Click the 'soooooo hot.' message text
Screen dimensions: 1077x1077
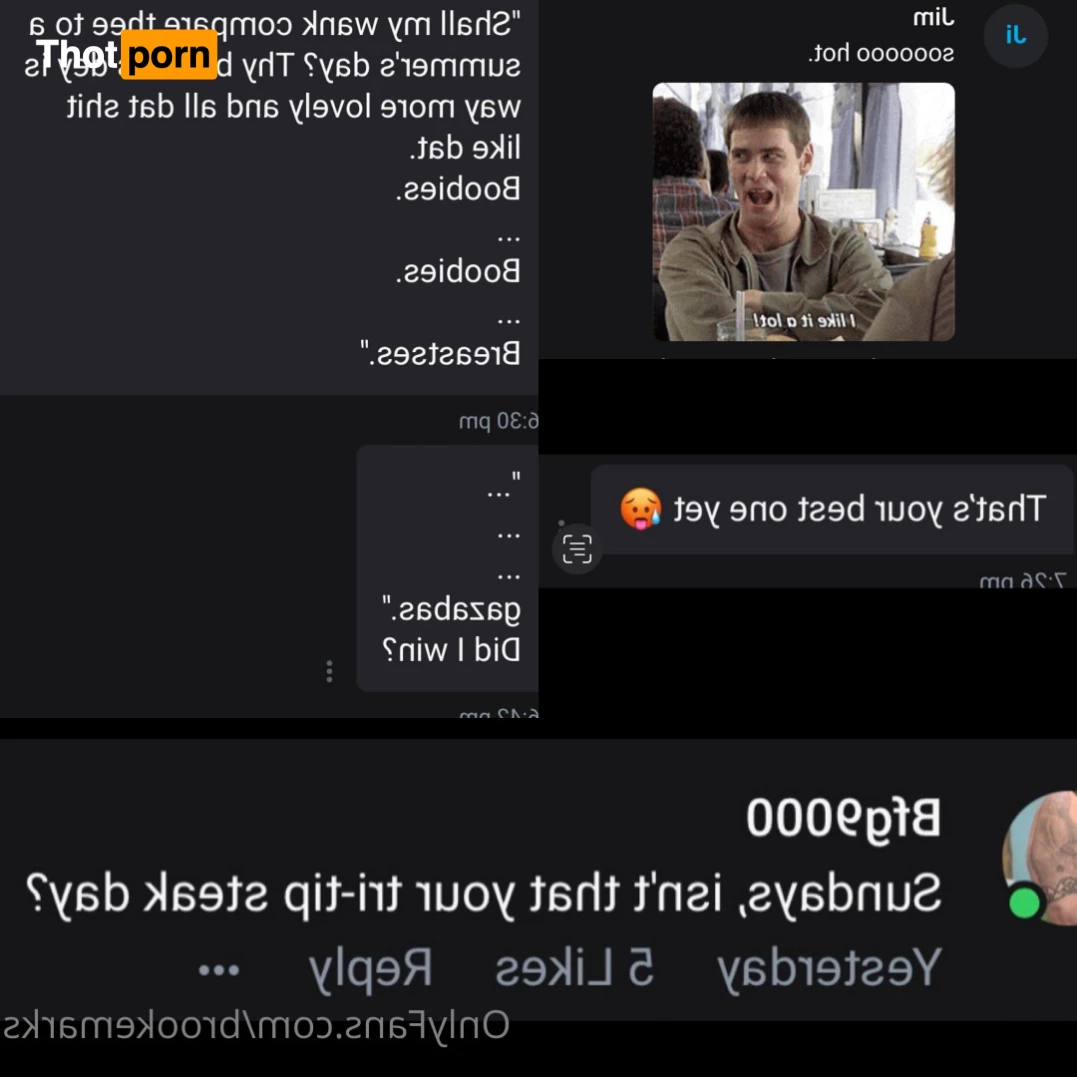(x=881, y=53)
